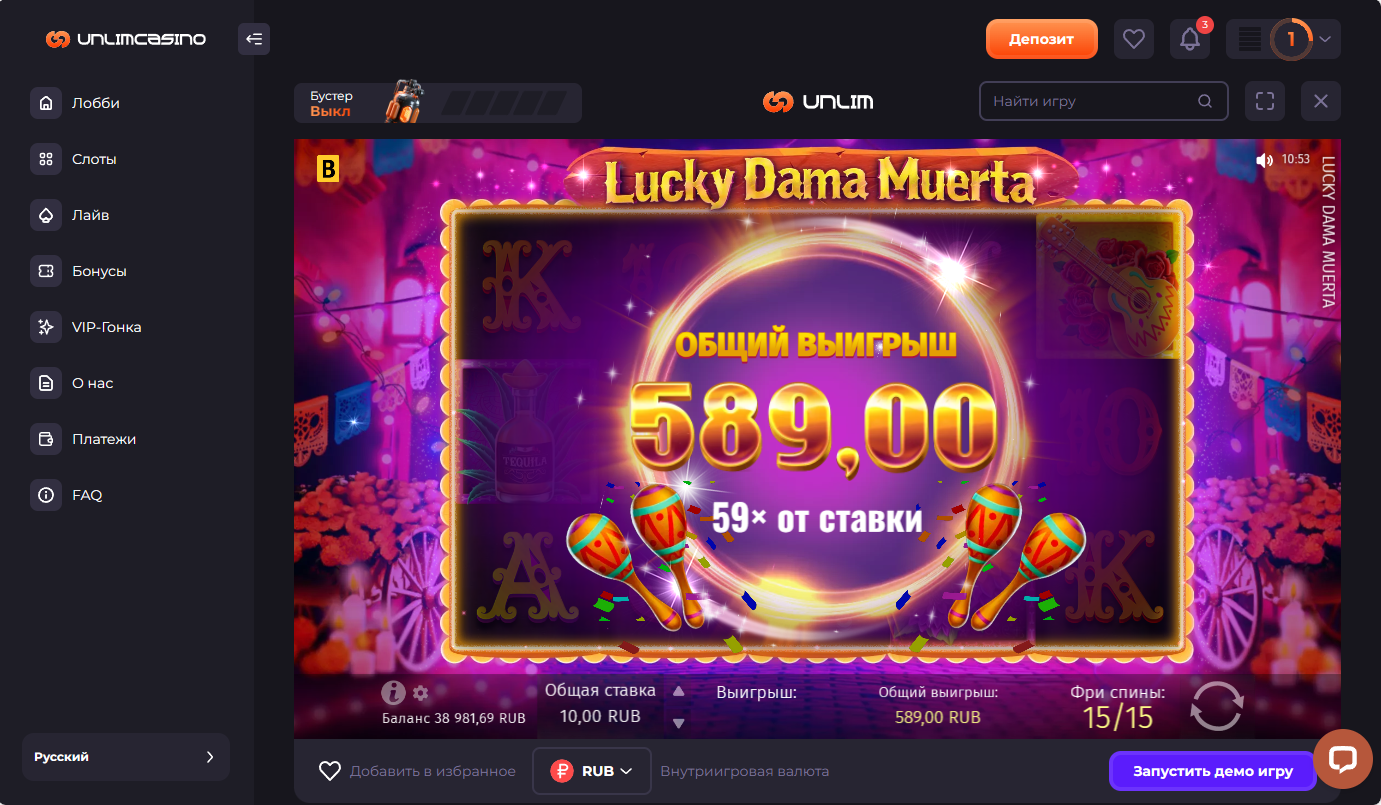
Task: Open game settings gear icon
Action: click(421, 693)
